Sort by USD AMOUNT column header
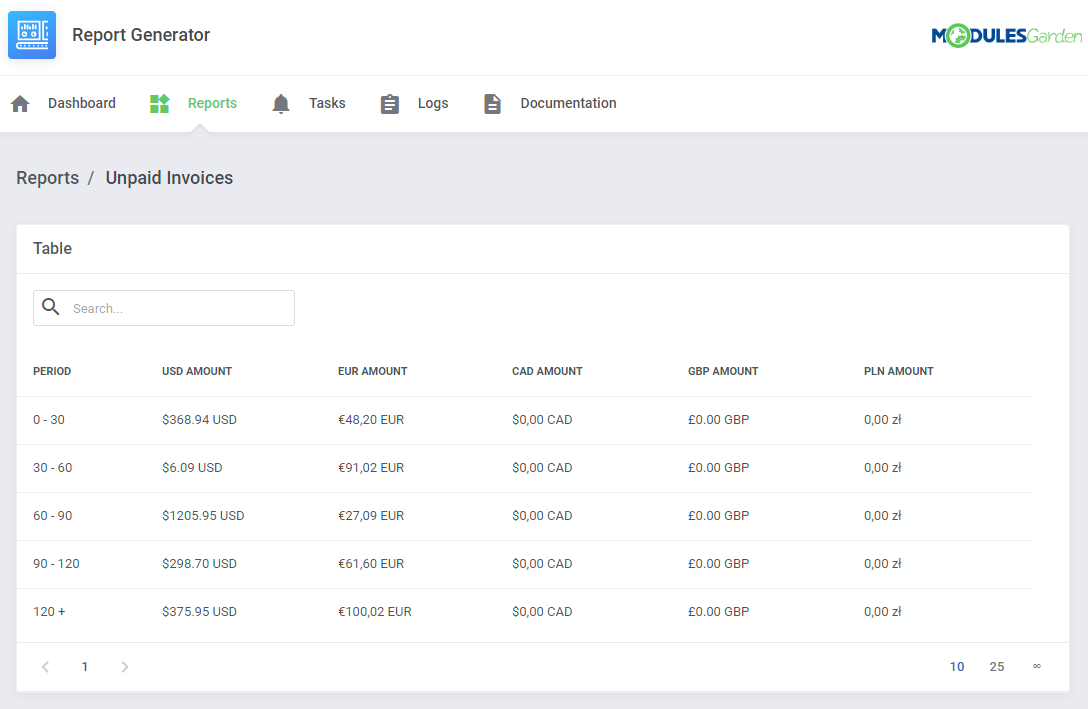The height and width of the screenshot is (709, 1088). click(x=197, y=372)
